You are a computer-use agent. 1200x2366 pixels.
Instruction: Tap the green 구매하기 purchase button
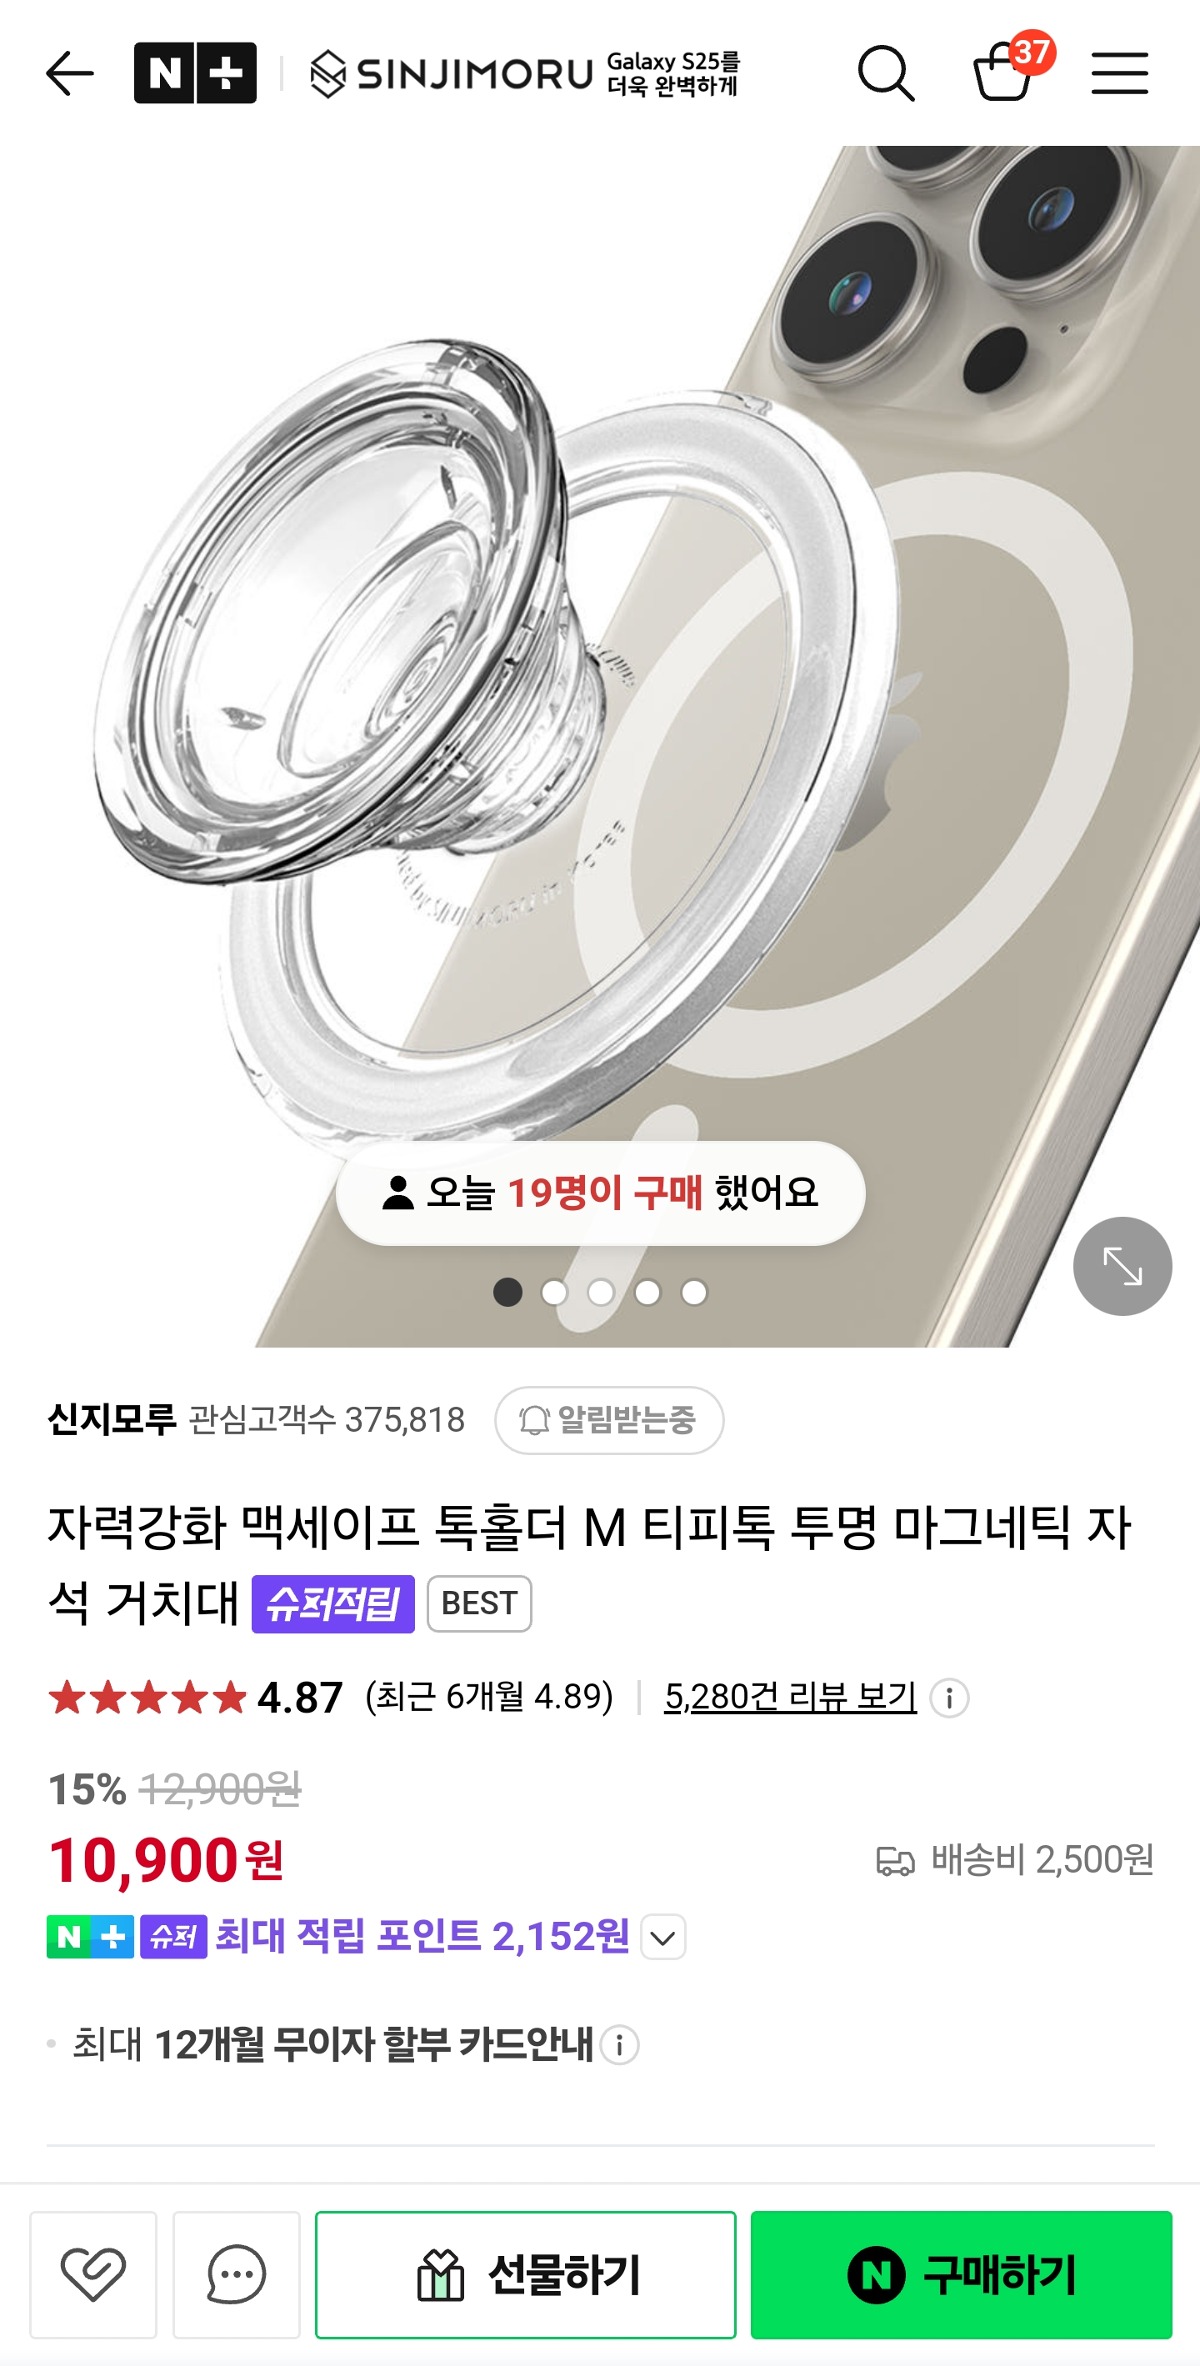961,2275
